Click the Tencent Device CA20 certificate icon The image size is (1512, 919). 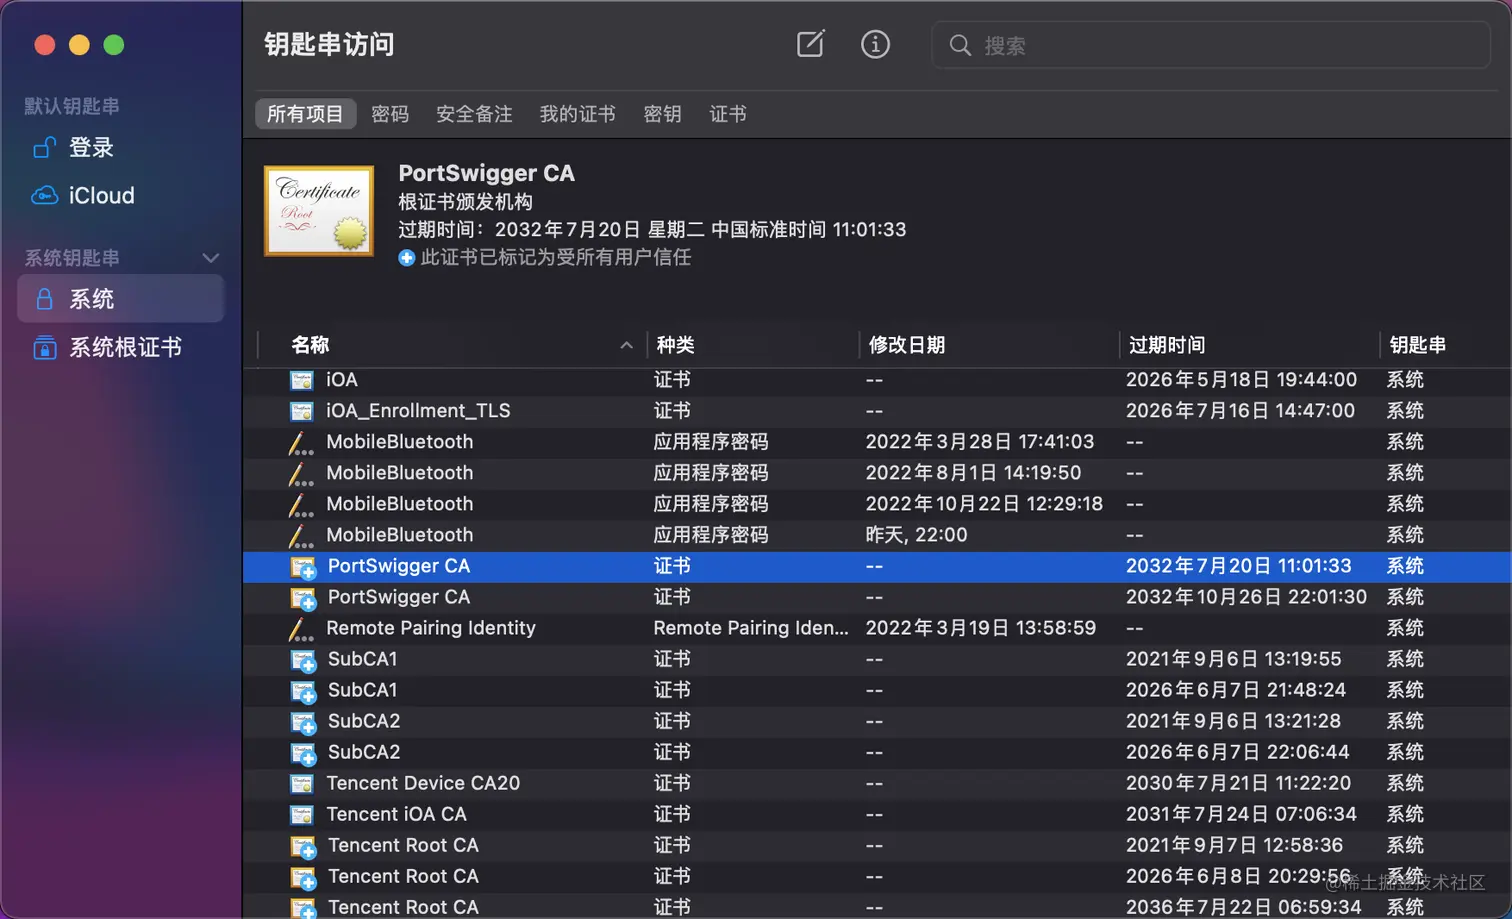coord(301,784)
